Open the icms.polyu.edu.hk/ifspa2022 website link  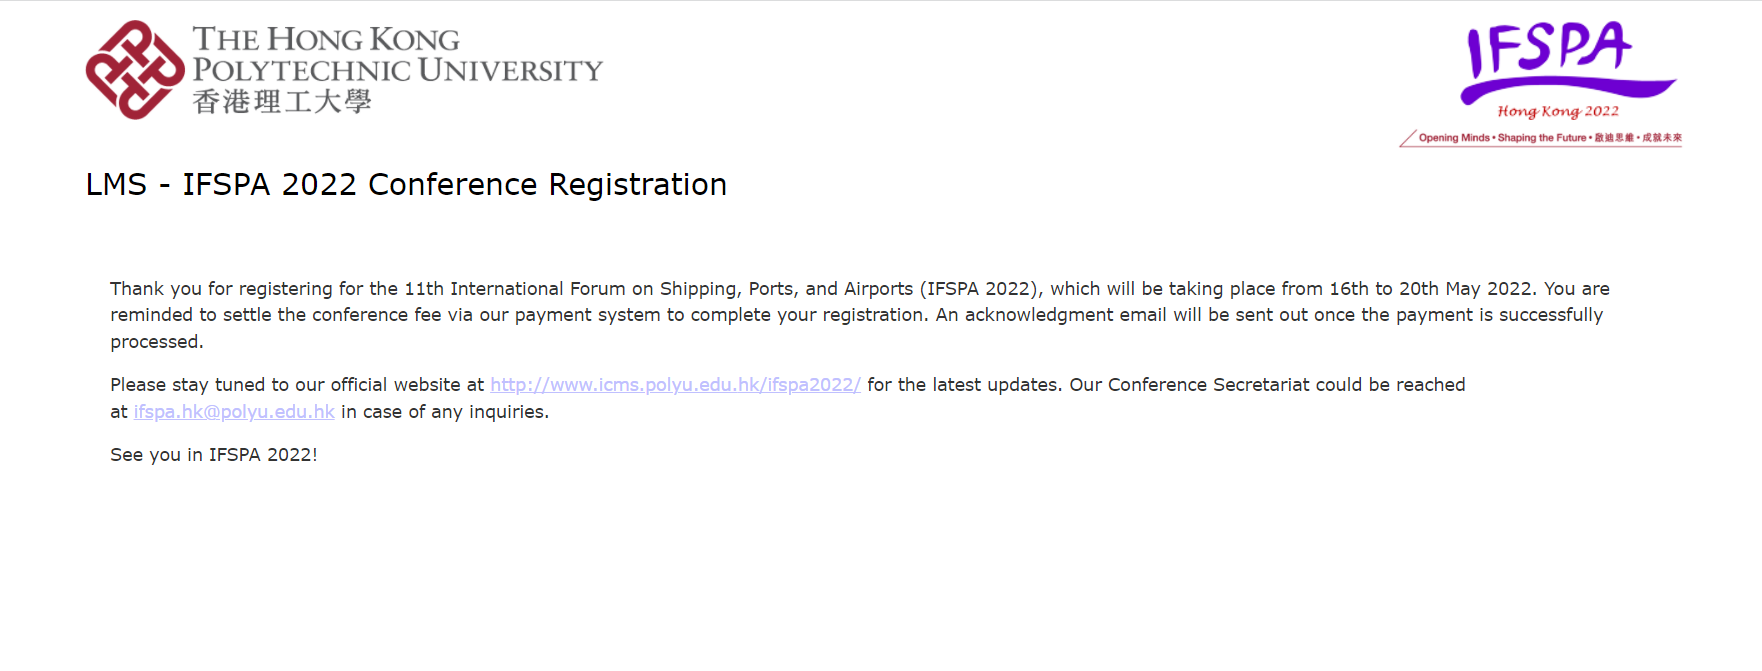pyautogui.click(x=675, y=385)
